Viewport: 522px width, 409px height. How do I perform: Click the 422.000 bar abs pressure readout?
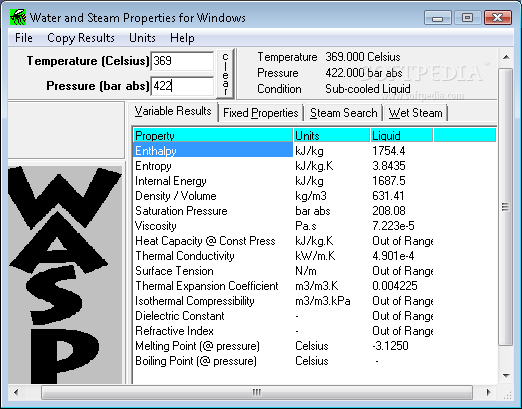coord(364,73)
